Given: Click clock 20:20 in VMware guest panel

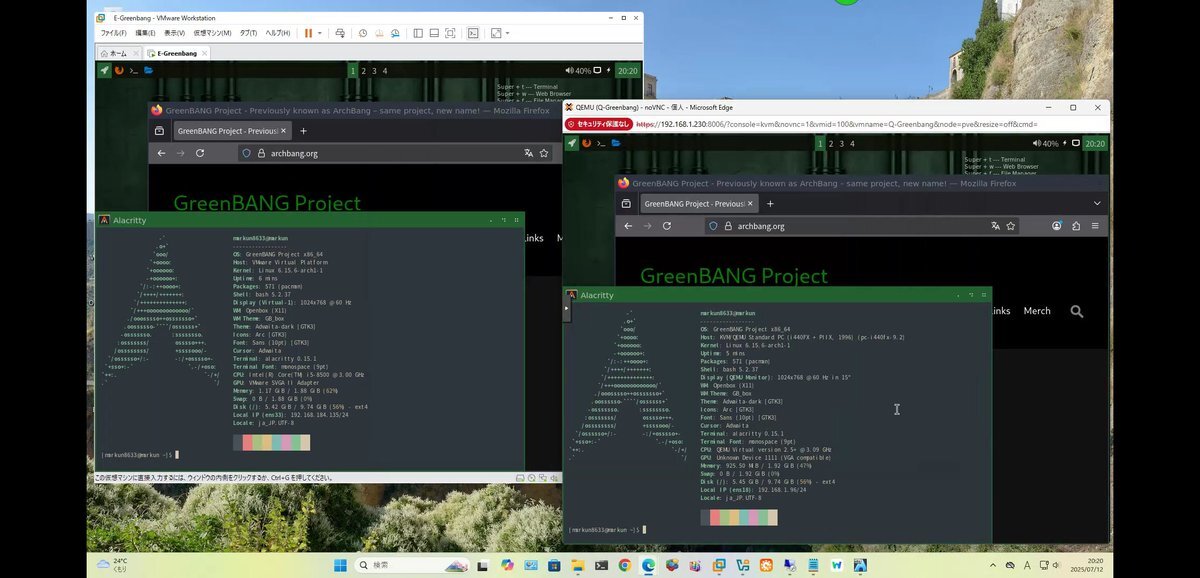Looking at the screenshot, I should (627, 71).
